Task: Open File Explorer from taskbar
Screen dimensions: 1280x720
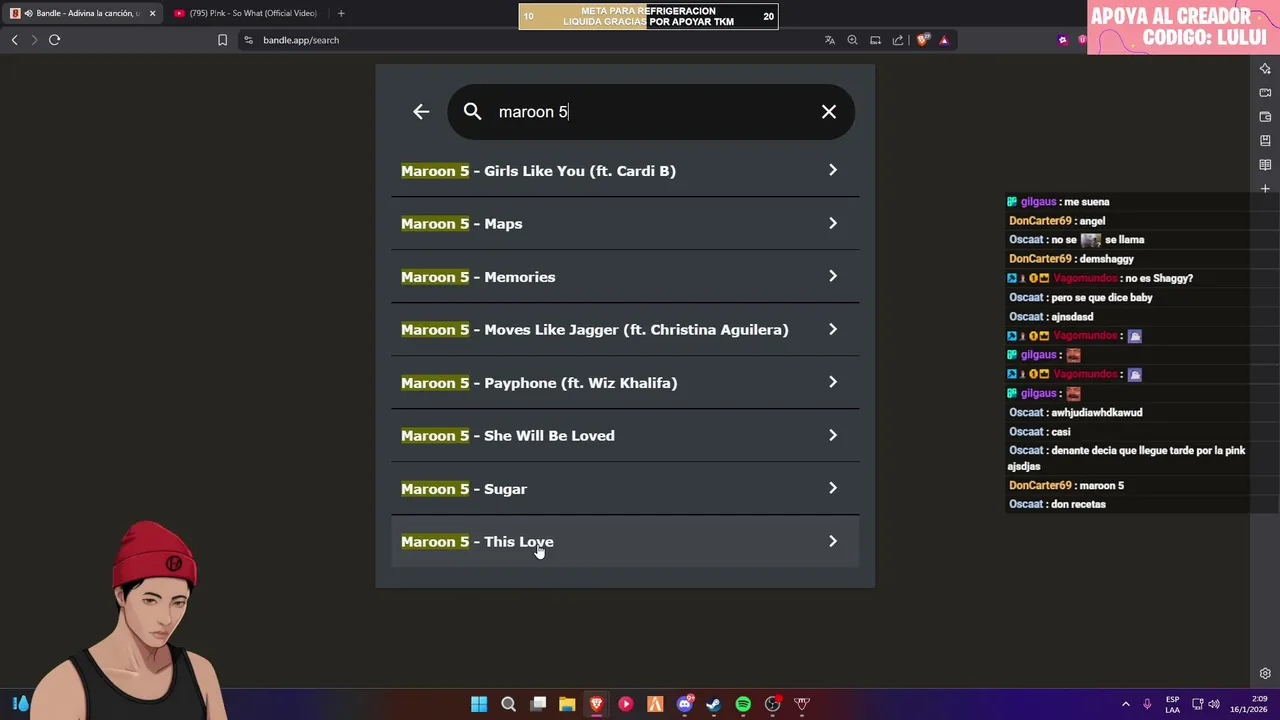Action: coord(567,704)
